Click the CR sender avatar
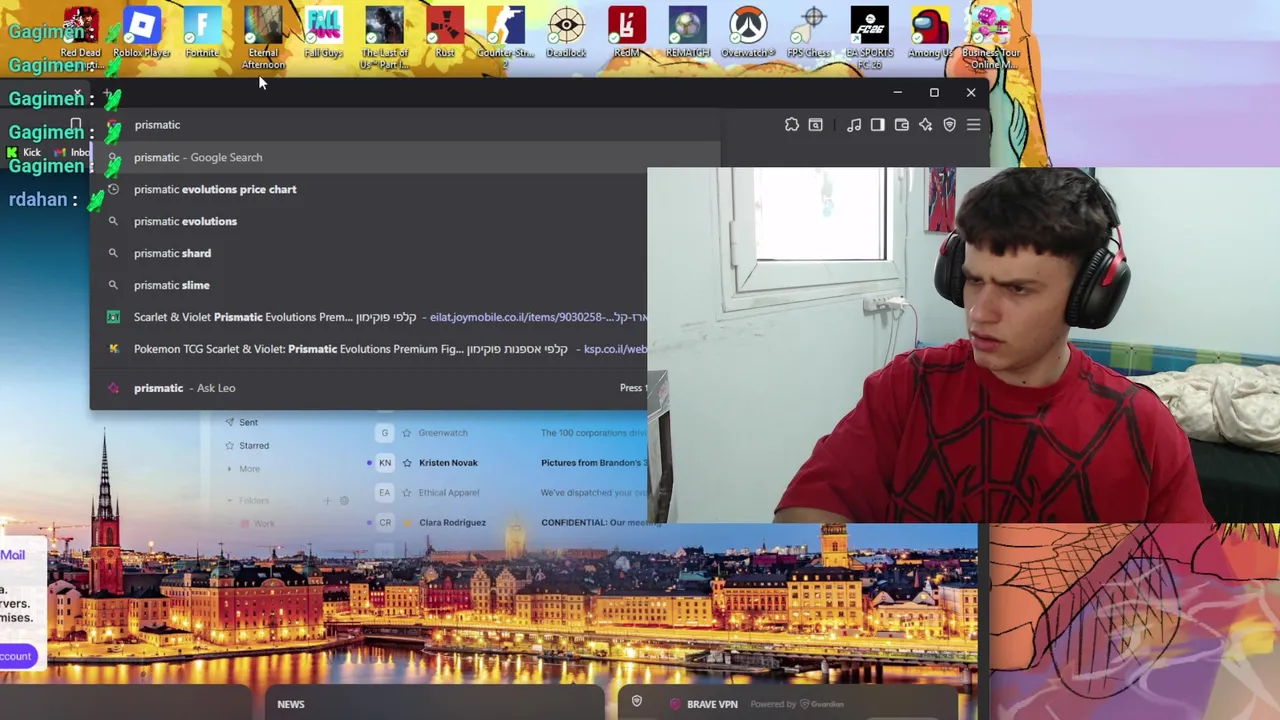1280x720 pixels. tap(385, 523)
